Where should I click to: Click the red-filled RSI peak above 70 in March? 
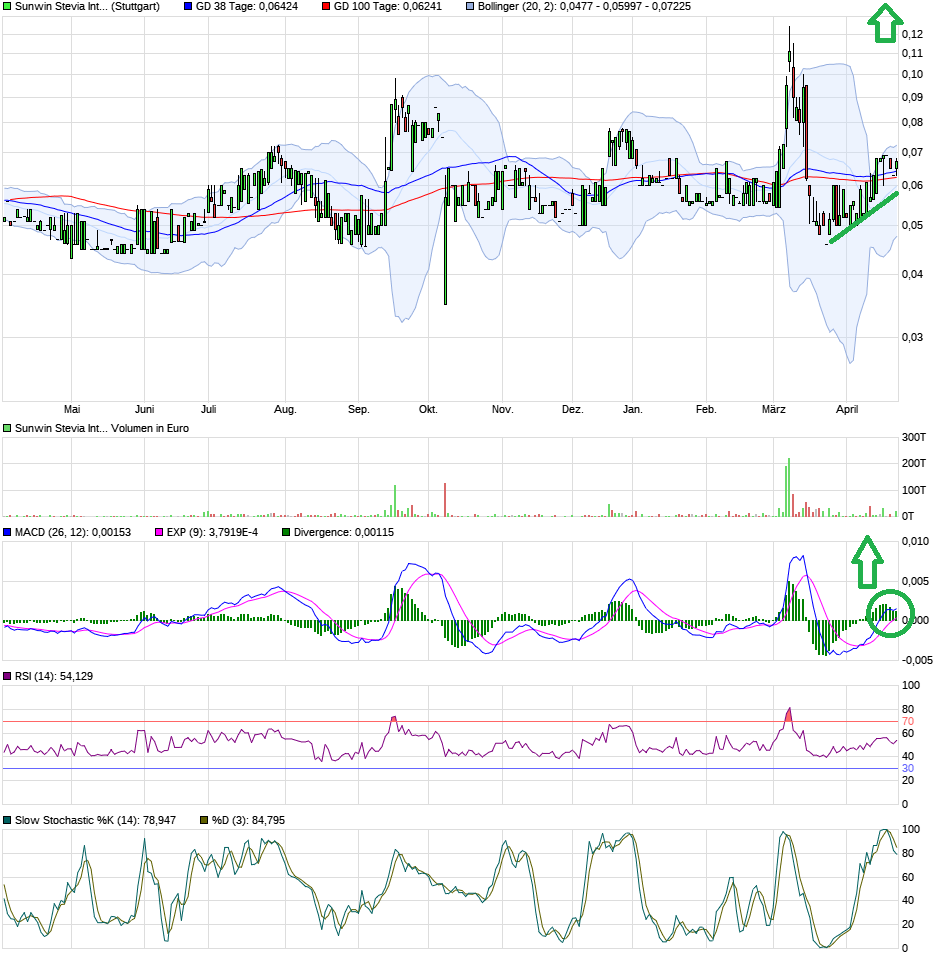[x=789, y=715]
